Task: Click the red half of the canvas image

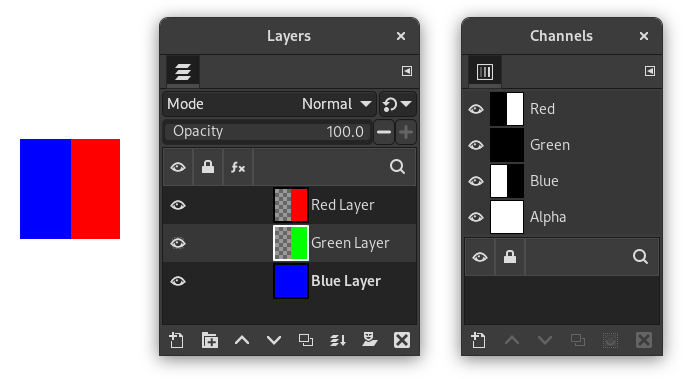Action: [95, 189]
